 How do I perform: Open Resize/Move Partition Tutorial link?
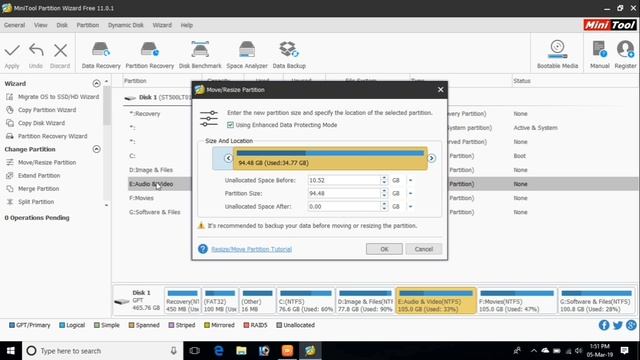click(x=251, y=249)
